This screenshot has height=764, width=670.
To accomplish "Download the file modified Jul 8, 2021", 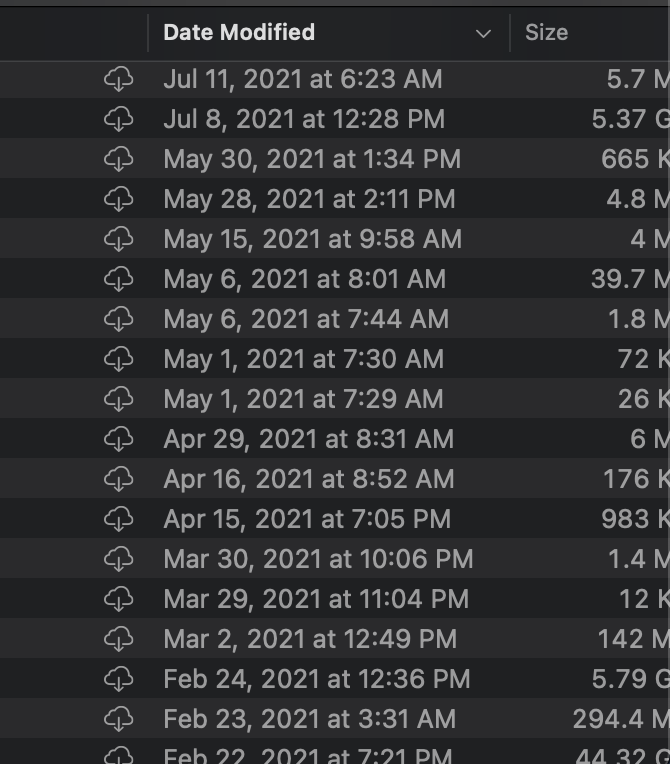I will pos(119,119).
